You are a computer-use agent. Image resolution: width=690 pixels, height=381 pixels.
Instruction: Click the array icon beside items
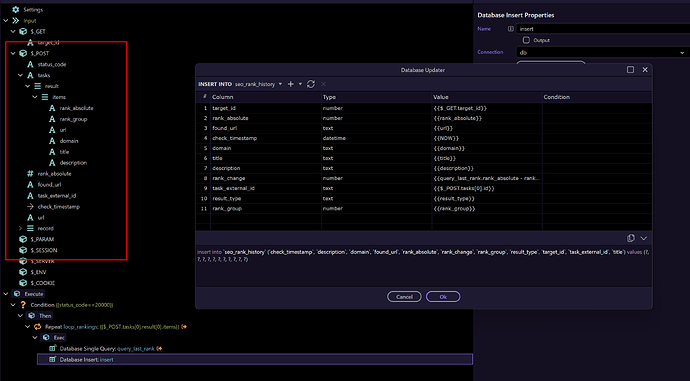point(45,97)
